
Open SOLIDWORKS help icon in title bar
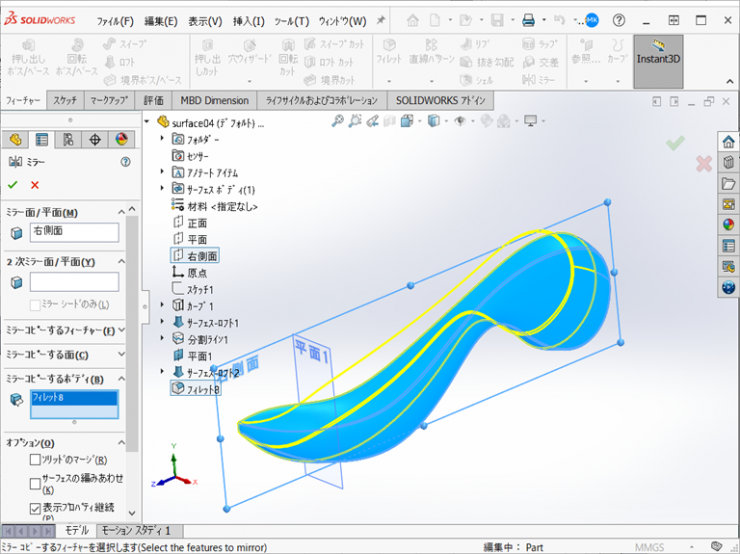pyautogui.click(x=621, y=20)
